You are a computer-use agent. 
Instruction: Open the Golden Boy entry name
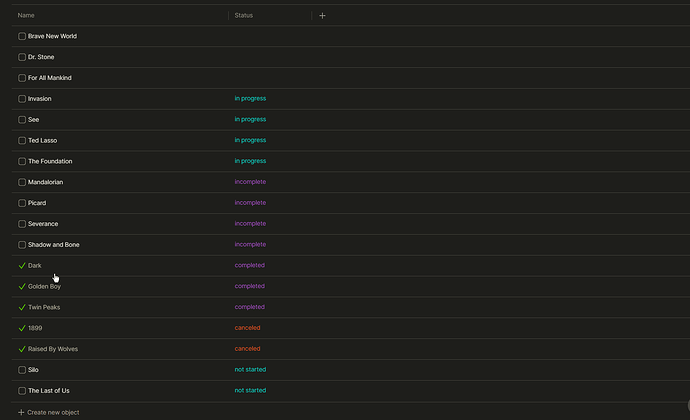click(x=44, y=287)
